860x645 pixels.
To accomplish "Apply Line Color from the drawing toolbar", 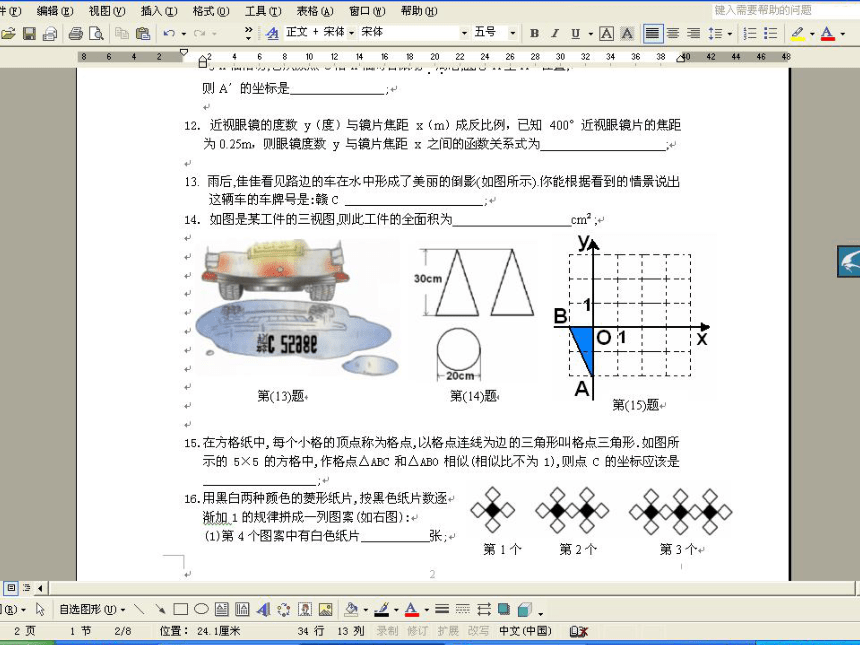I will 382,609.
